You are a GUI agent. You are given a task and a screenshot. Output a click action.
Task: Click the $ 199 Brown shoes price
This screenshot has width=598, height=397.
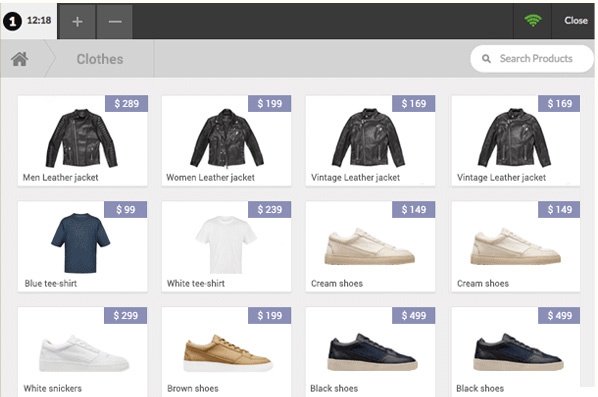(270, 315)
